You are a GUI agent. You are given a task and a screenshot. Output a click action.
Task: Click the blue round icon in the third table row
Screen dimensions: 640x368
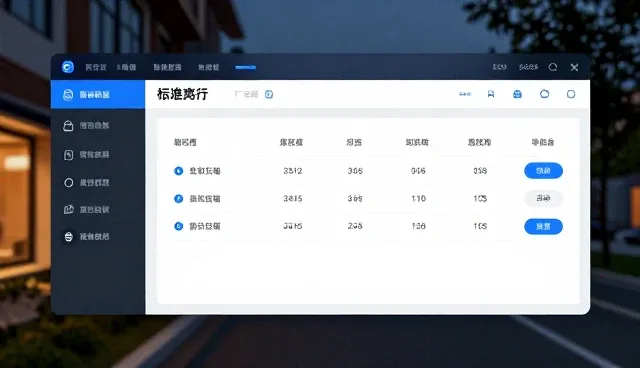(x=178, y=226)
